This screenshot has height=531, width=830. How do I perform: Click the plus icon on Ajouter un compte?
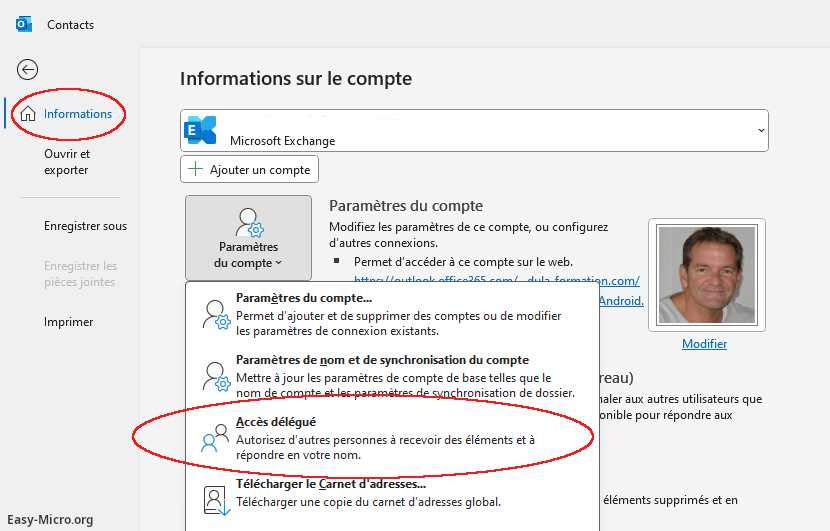pyautogui.click(x=195, y=169)
